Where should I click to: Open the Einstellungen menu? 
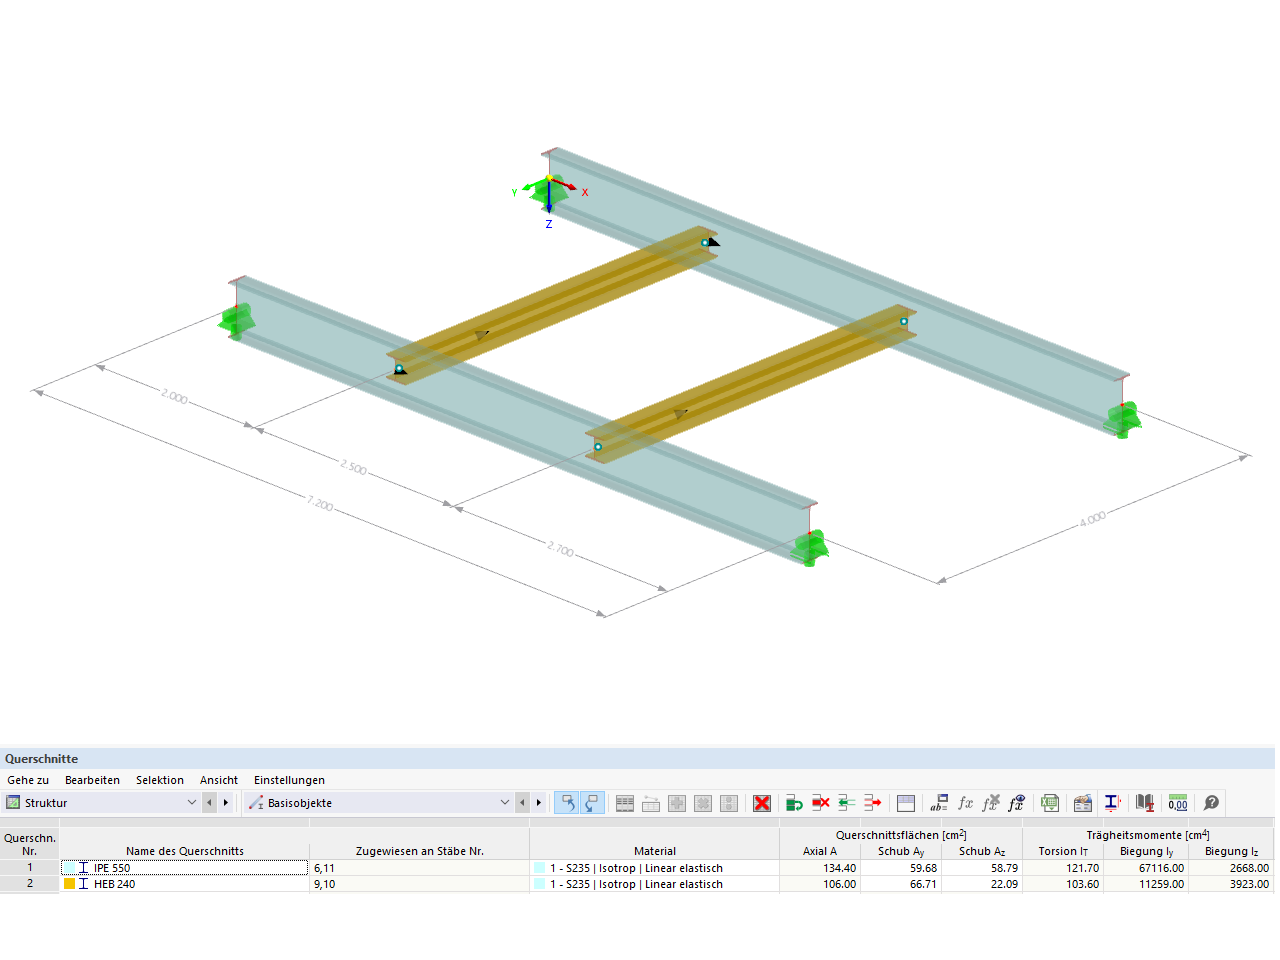tap(289, 780)
